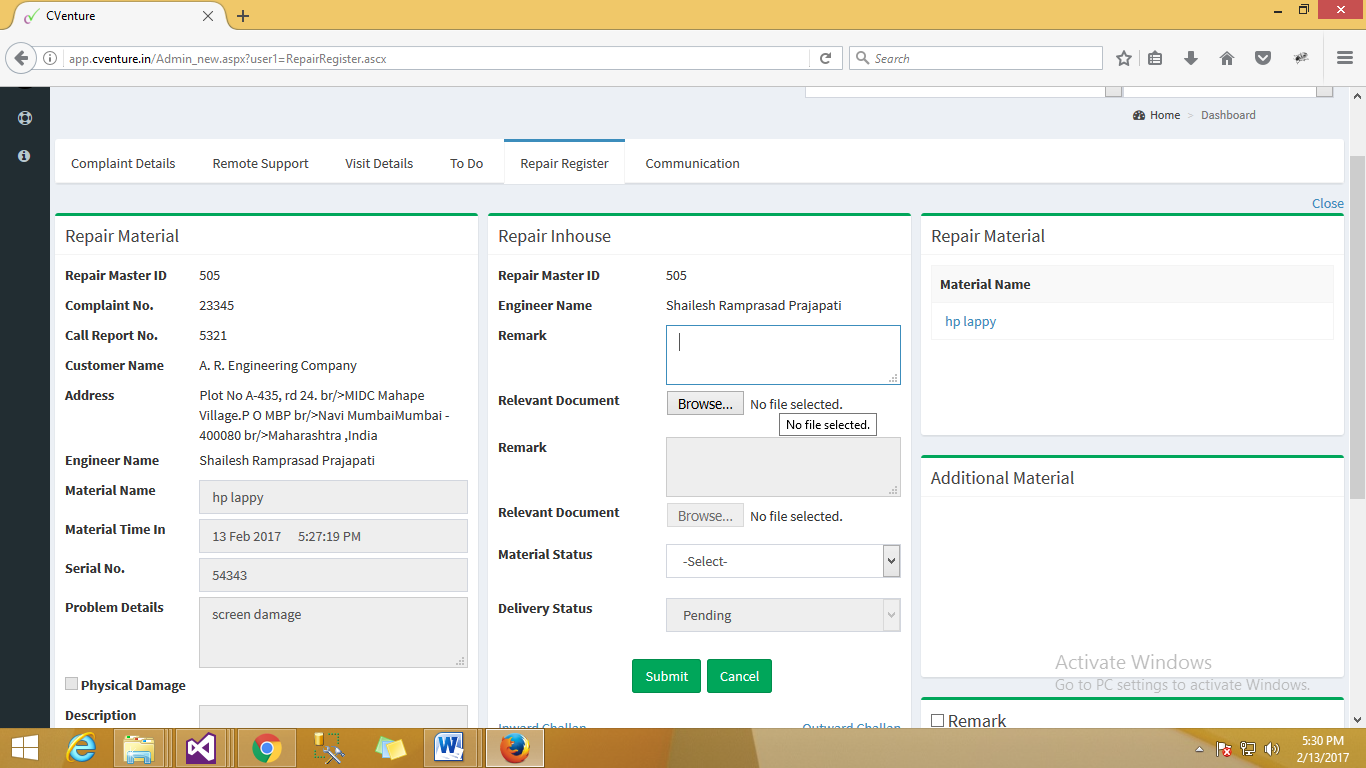Click the Problem Details screen damage box

(x=333, y=632)
